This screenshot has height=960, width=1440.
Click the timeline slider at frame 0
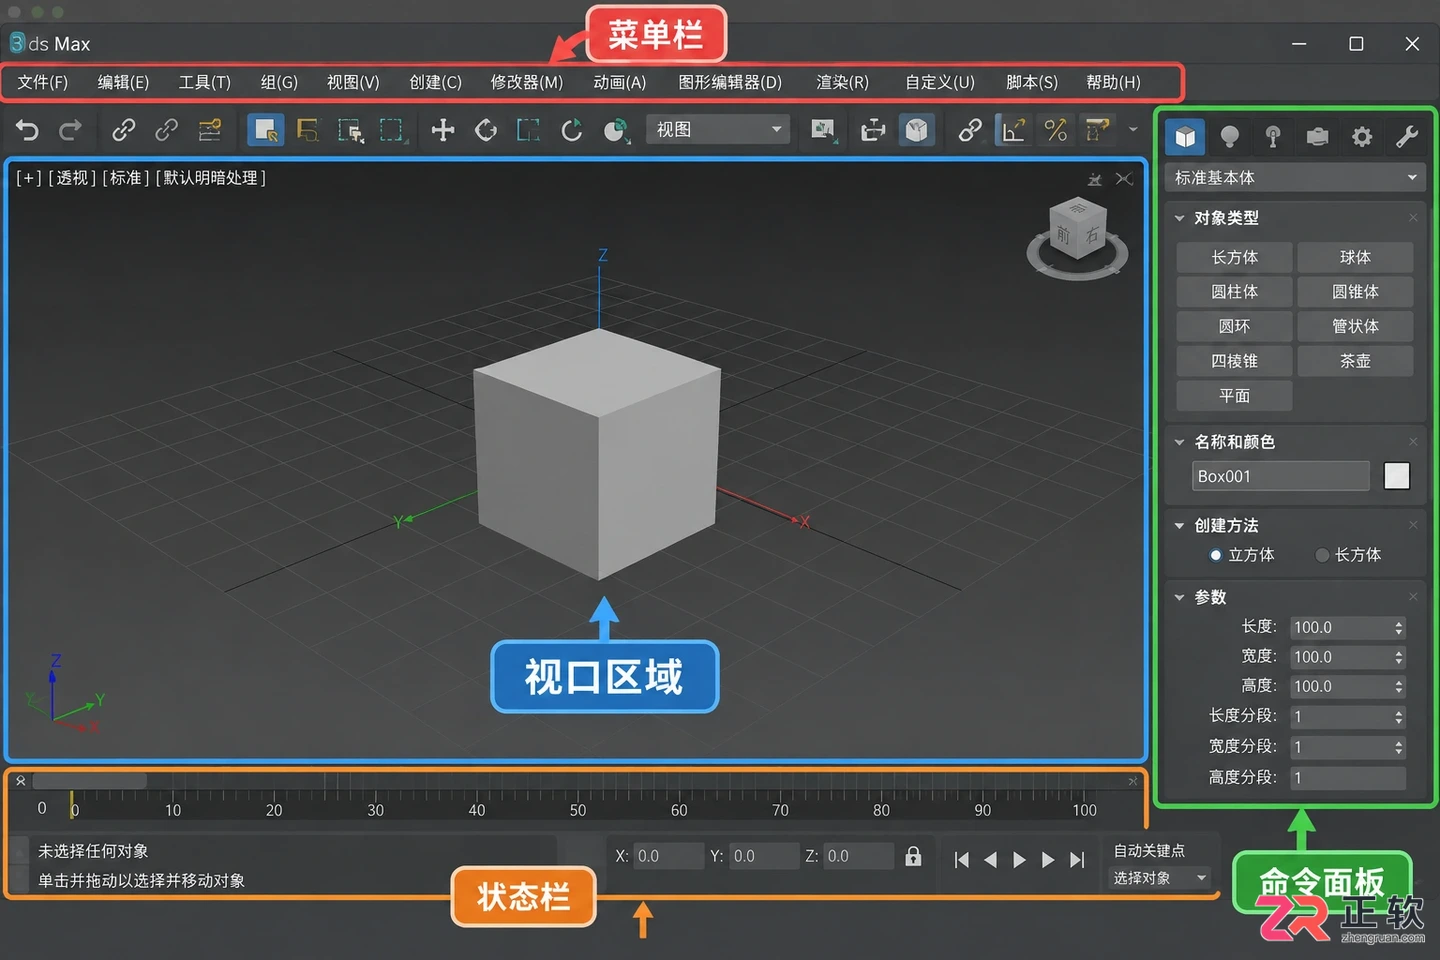click(x=71, y=806)
